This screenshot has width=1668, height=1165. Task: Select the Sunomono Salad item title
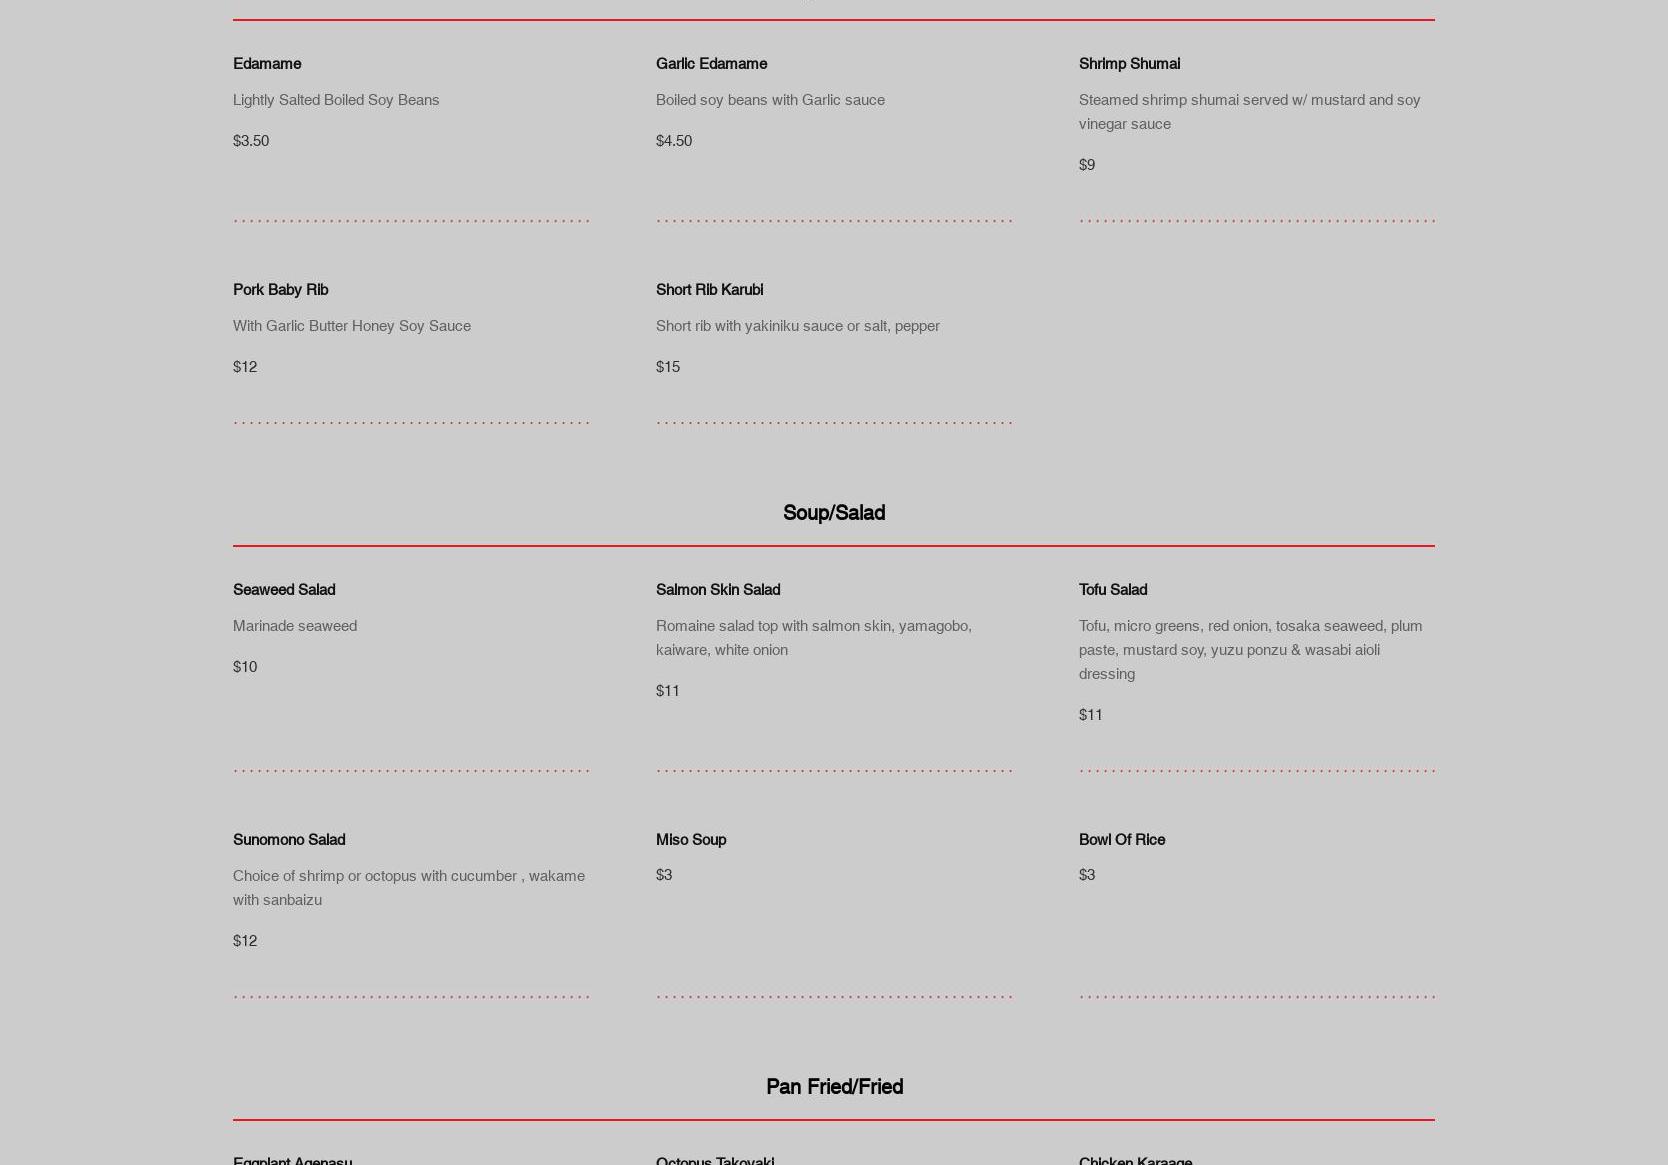(289, 839)
